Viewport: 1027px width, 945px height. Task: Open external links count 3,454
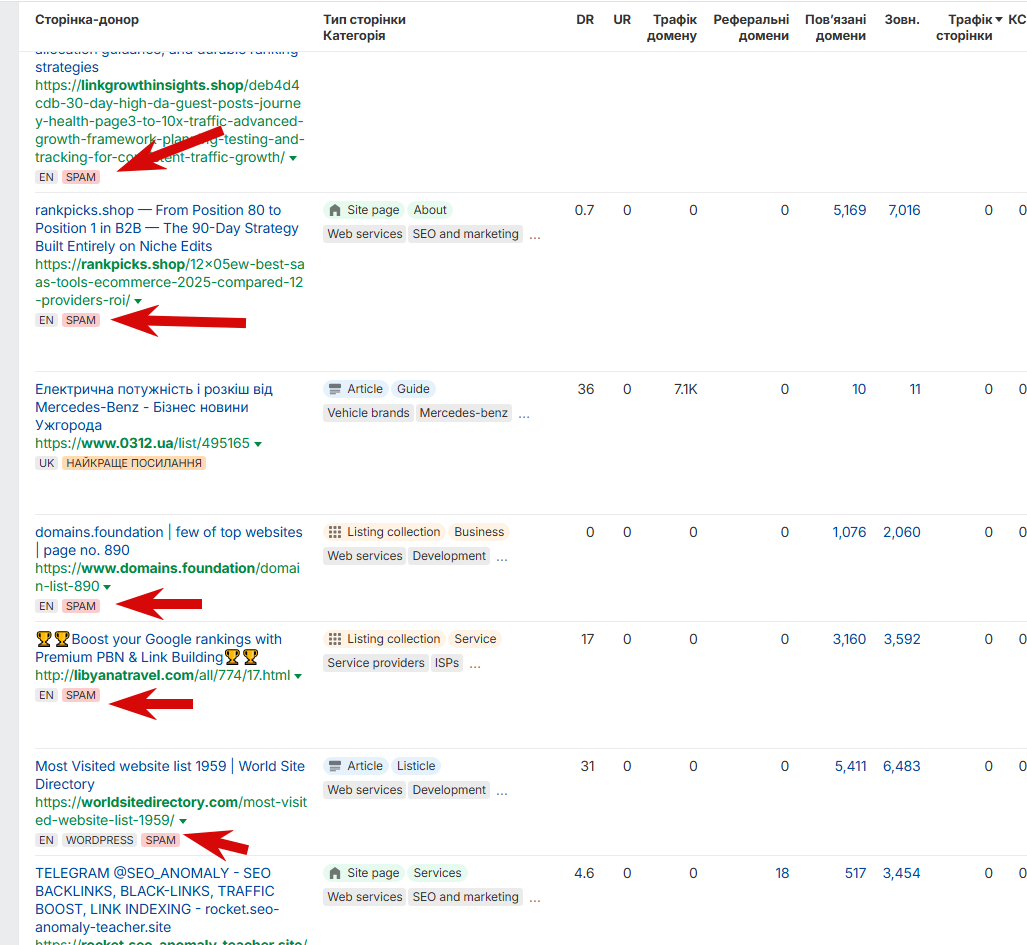(x=901, y=873)
